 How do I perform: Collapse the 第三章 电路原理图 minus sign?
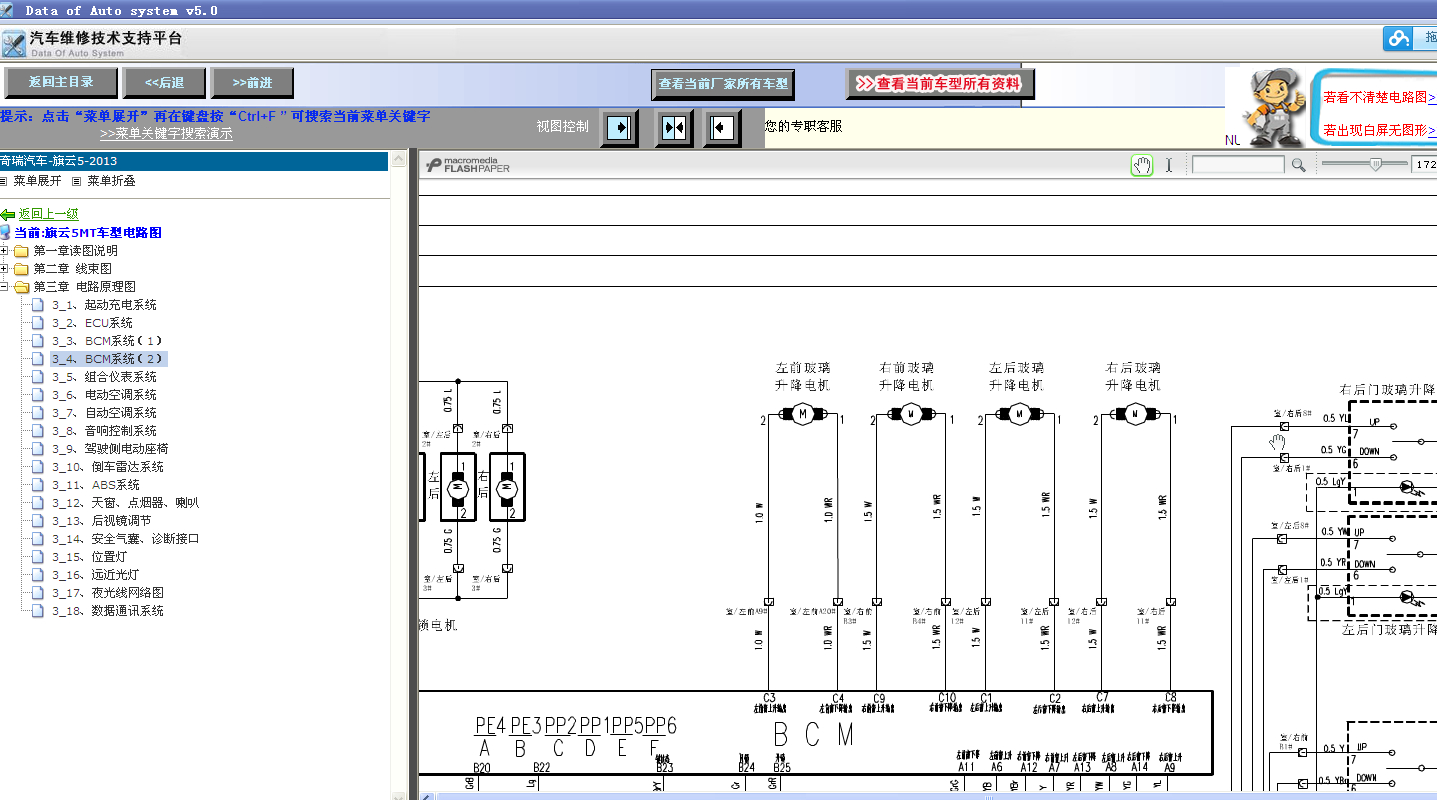click(x=4, y=287)
